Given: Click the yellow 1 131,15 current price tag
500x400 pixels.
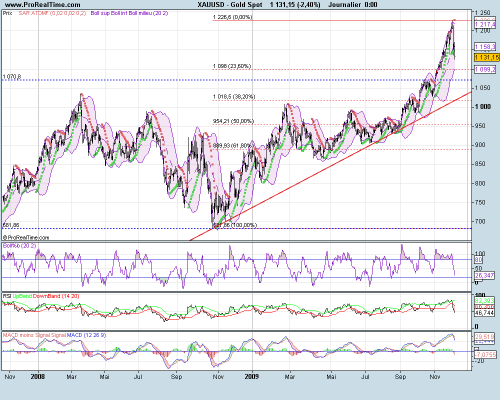Looking at the screenshot, I should coord(486,58).
